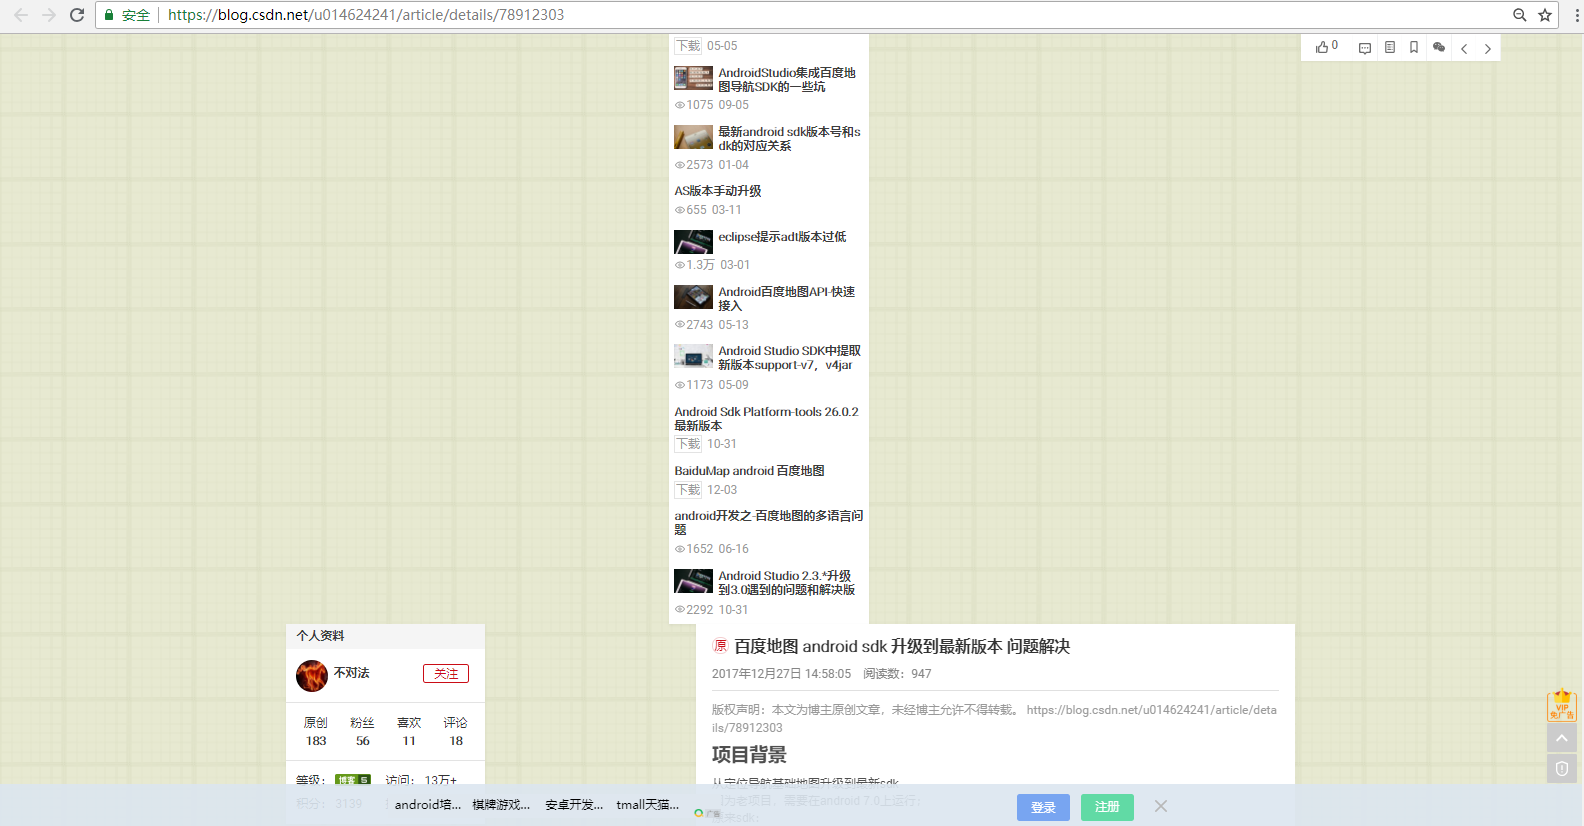Image resolution: width=1584 pixels, height=826 pixels.
Task: Click 下载 tag dated 10-31
Action: (x=688, y=444)
